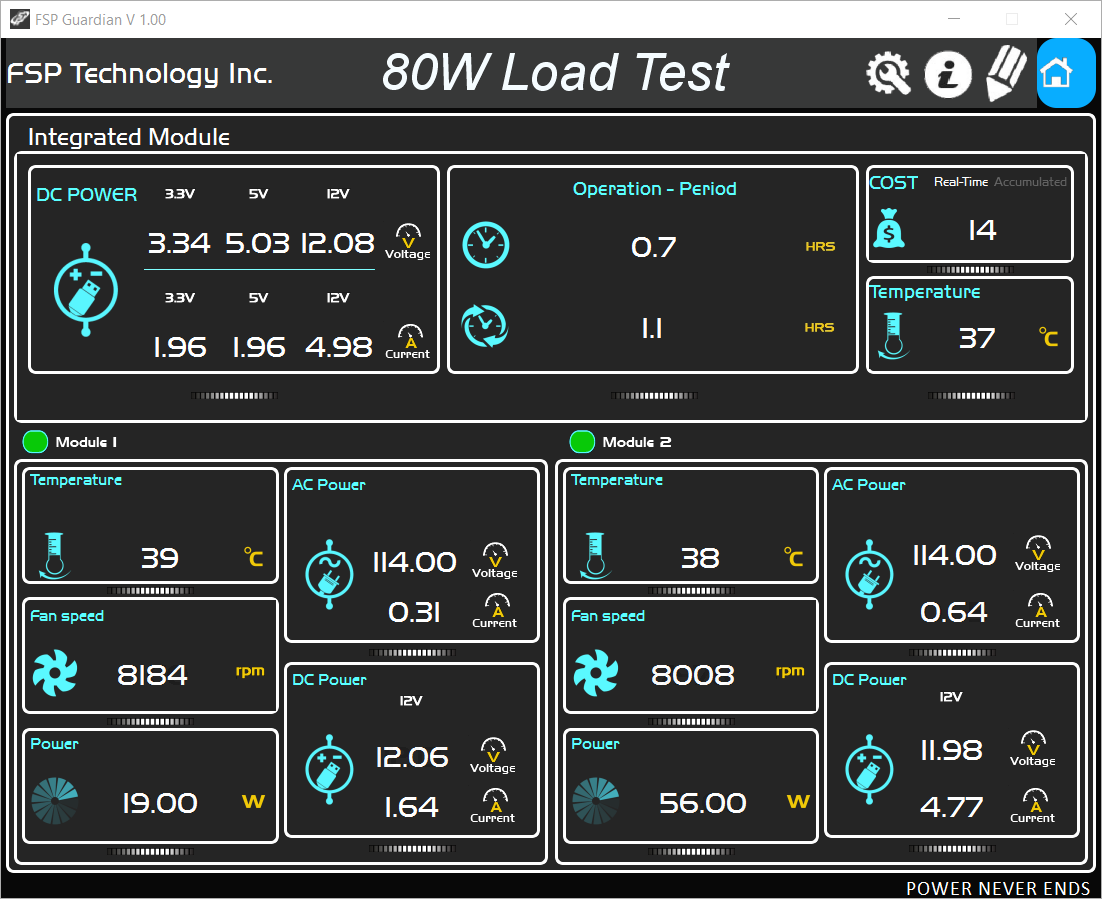The width and height of the screenshot is (1102, 899).
Task: Click the slider bar under Operation-Period panel
Action: tap(654, 396)
